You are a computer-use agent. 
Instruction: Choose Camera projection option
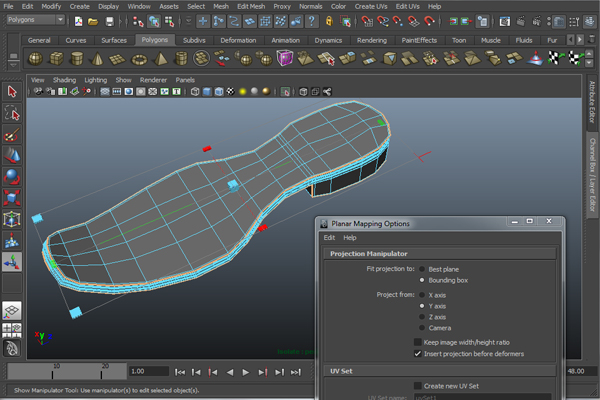[x=422, y=328]
